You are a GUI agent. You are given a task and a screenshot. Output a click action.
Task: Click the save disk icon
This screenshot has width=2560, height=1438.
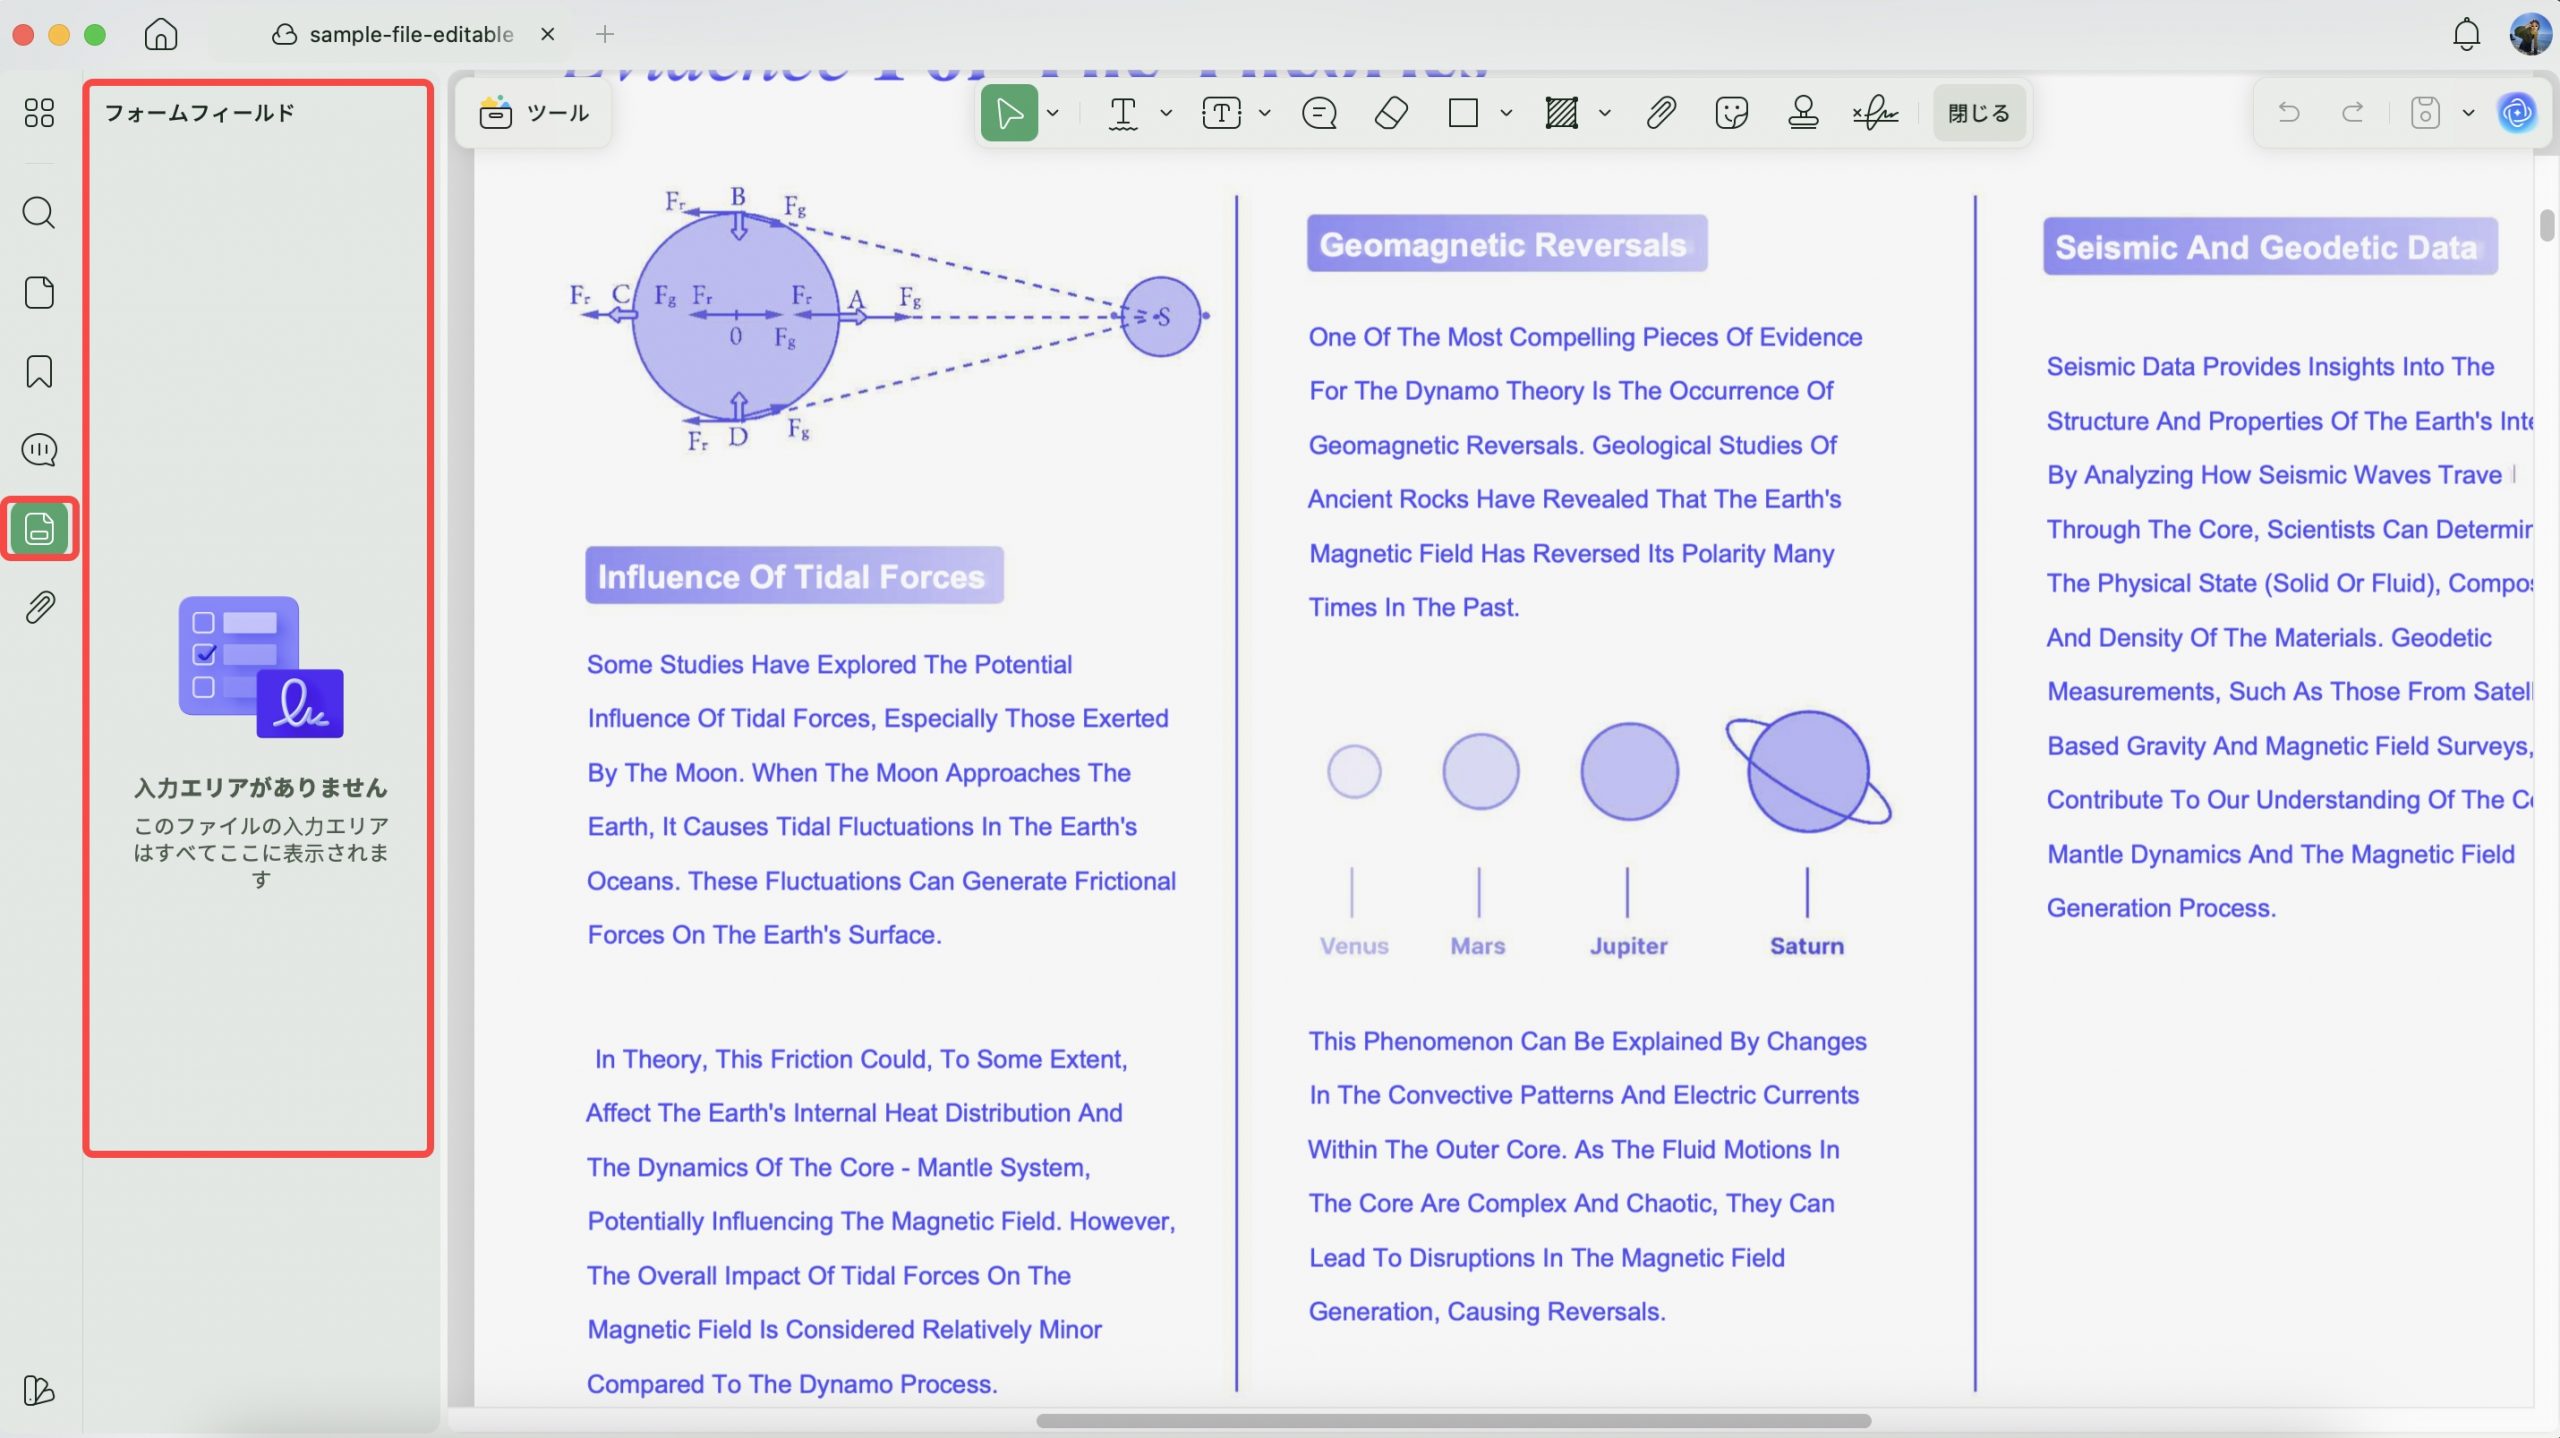[x=2425, y=113]
